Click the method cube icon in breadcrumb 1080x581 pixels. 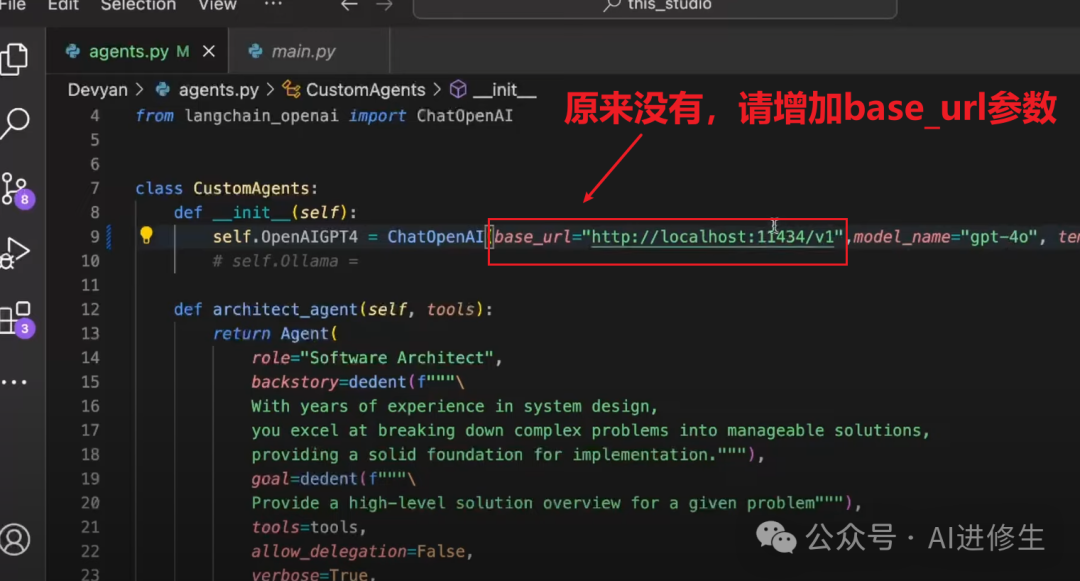click(x=458, y=89)
